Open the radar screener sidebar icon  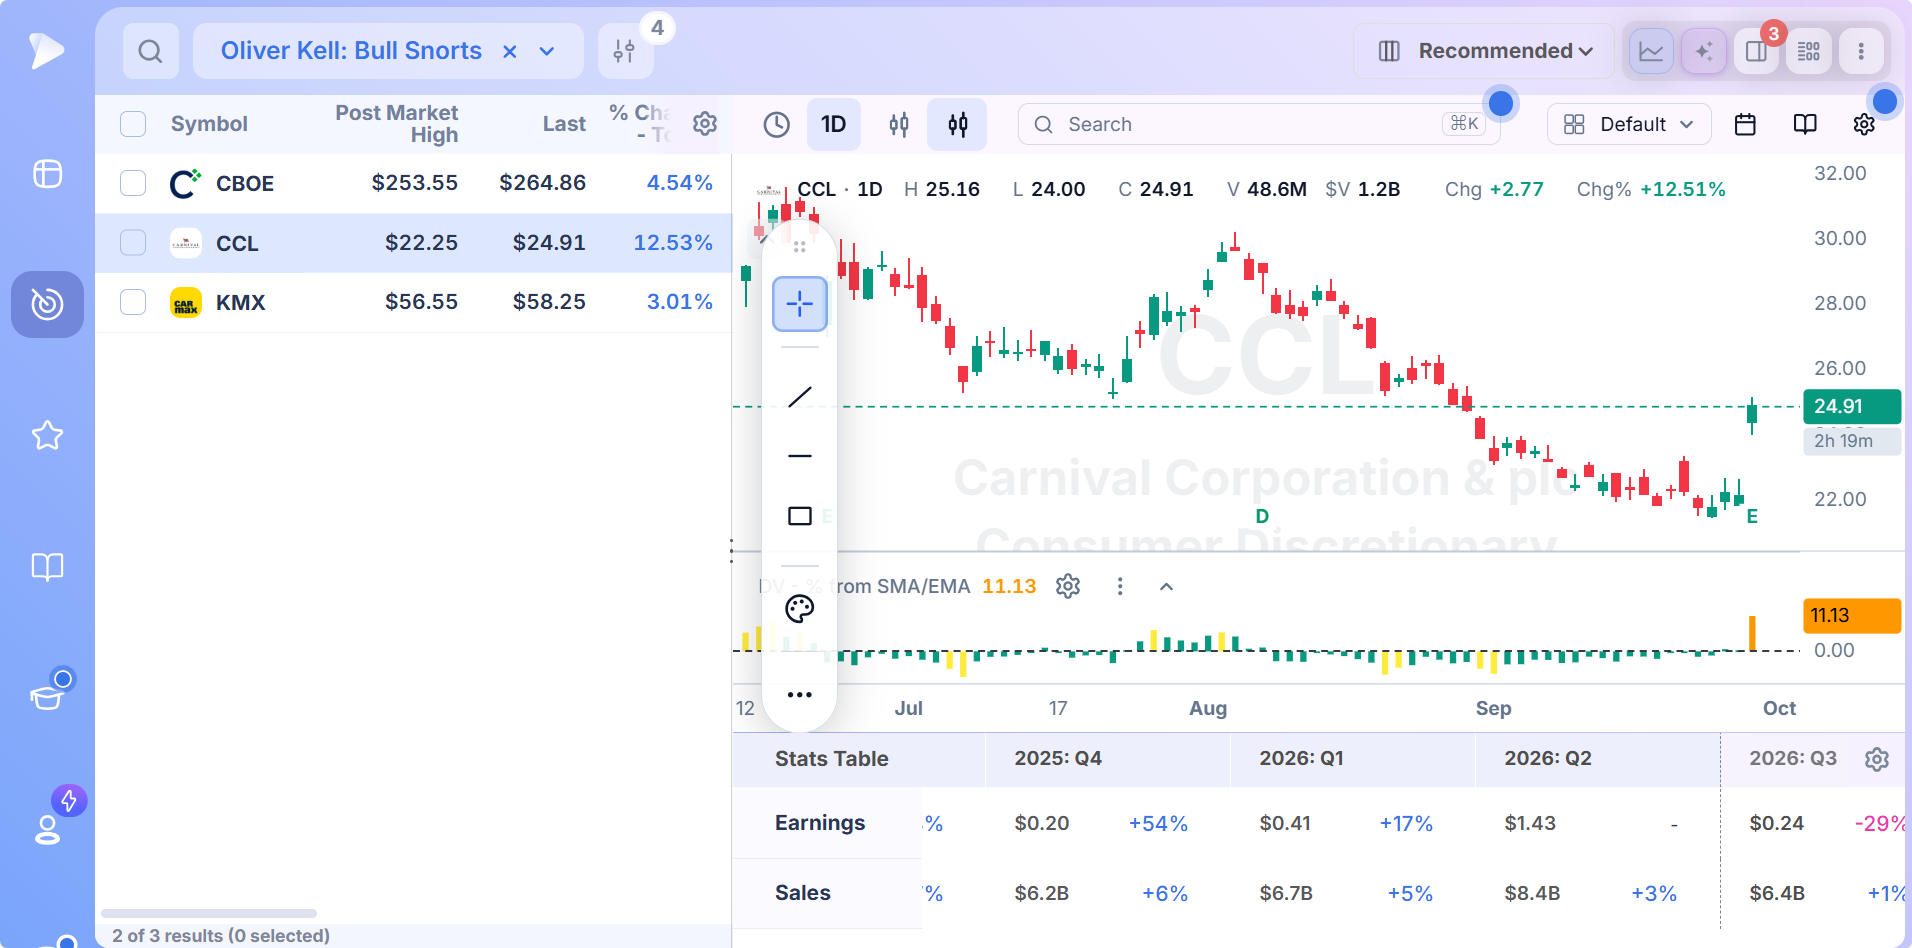click(47, 304)
